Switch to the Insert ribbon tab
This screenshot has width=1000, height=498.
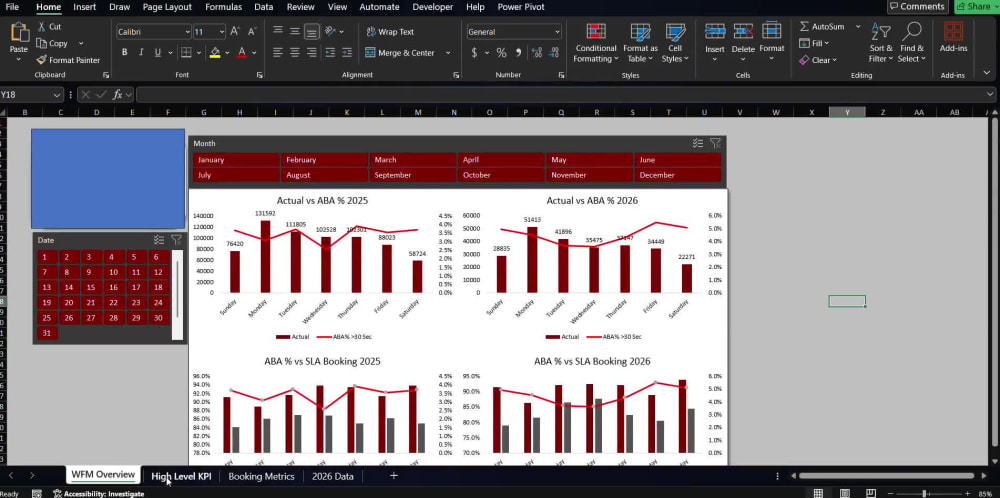click(85, 7)
